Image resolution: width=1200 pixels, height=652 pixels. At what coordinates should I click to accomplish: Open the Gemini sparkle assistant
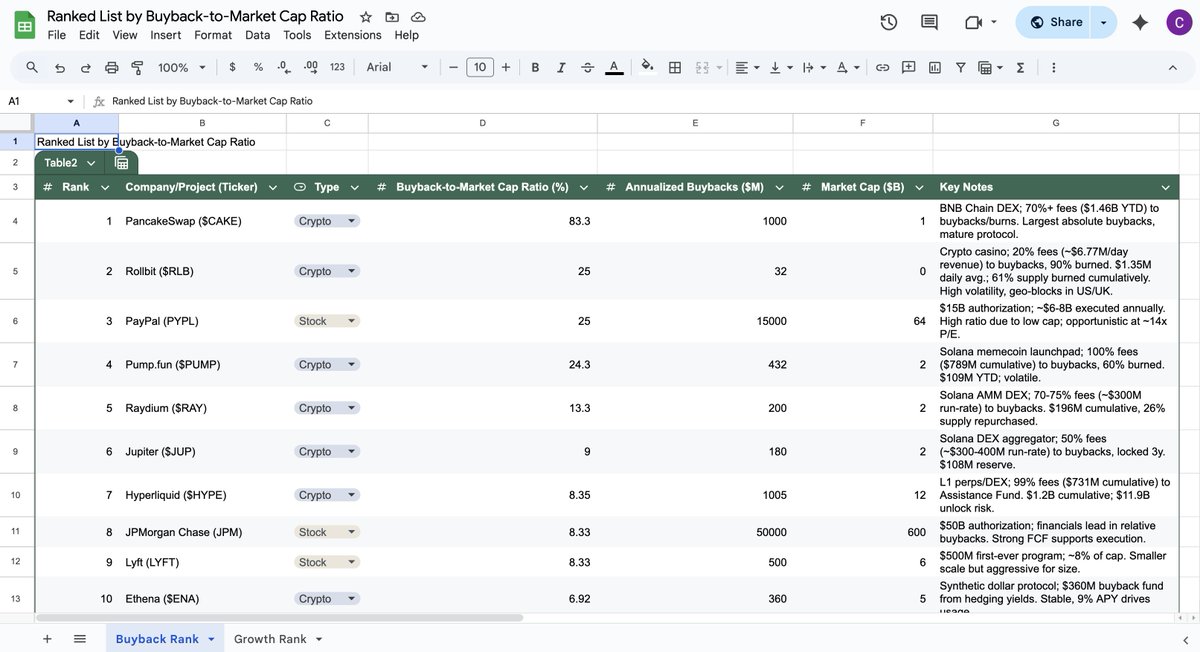(1139, 22)
